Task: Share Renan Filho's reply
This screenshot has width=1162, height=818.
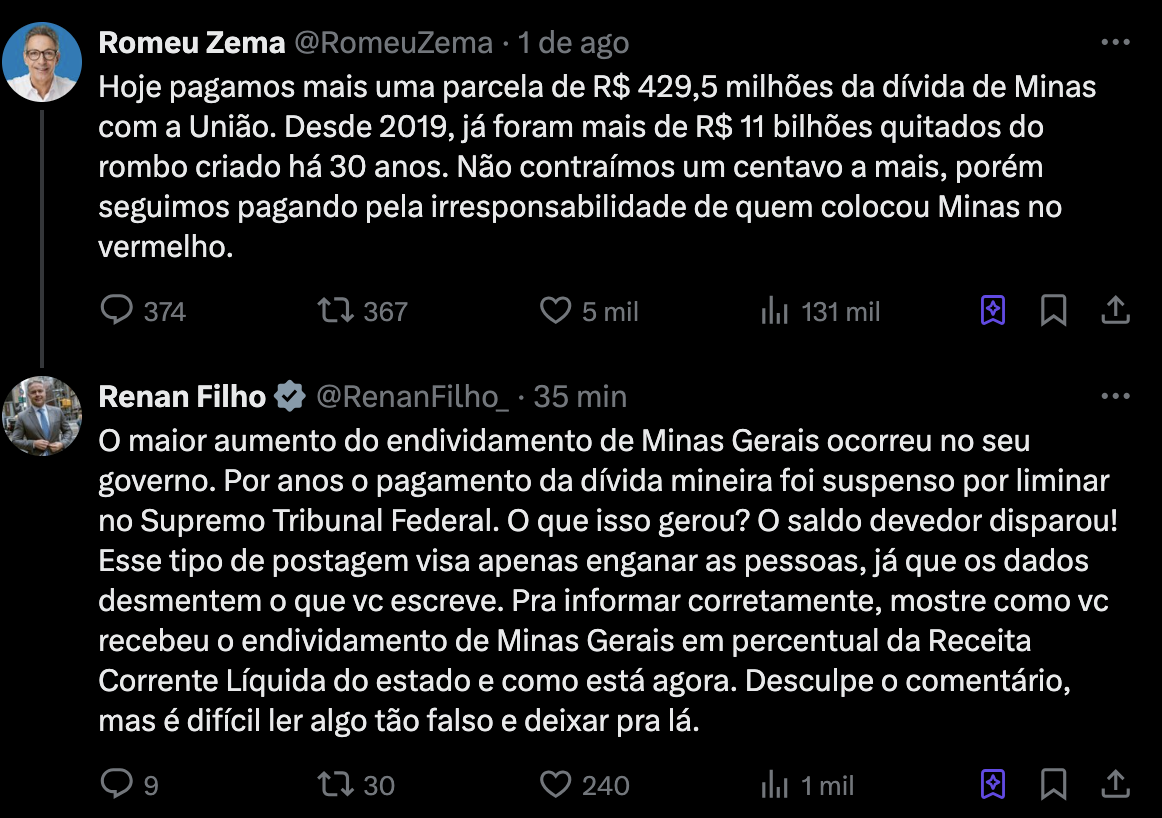Action: coord(1115,785)
